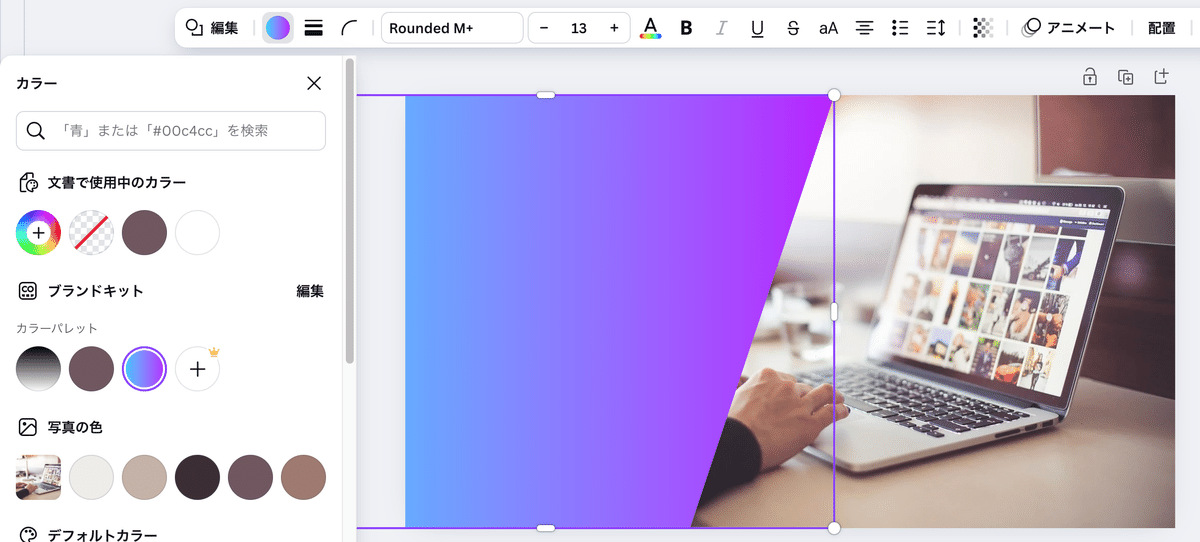Click the photo thumbnail in 写真の色
The image size is (1200, 542).
[38, 477]
